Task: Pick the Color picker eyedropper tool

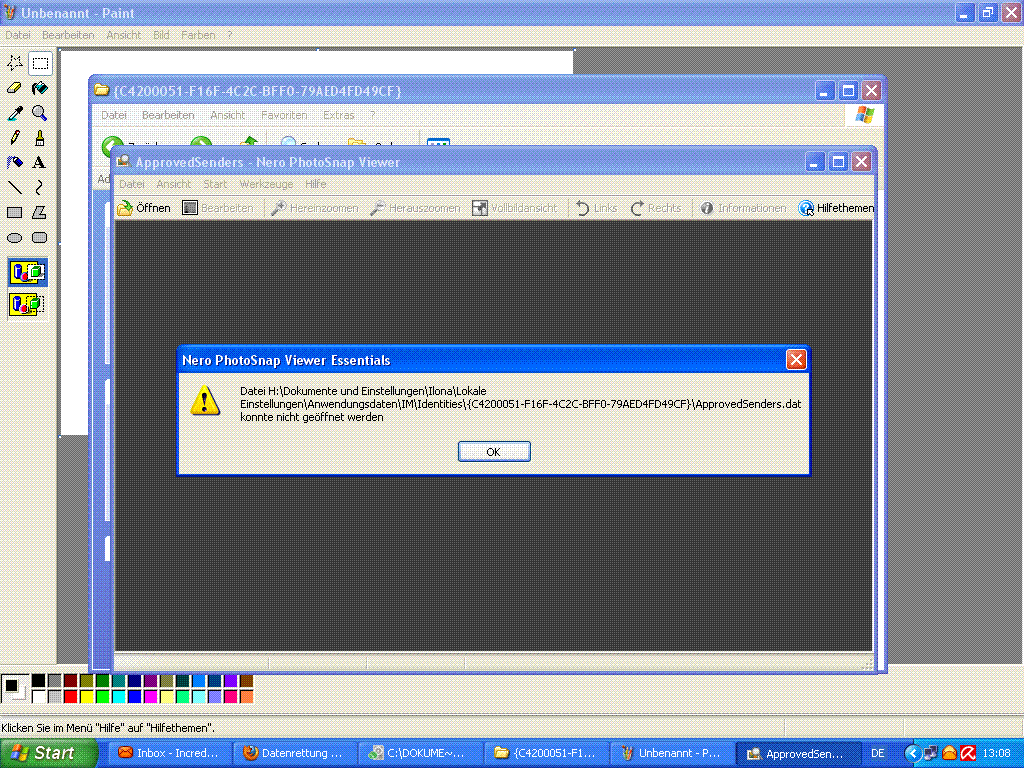Action: click(x=14, y=113)
